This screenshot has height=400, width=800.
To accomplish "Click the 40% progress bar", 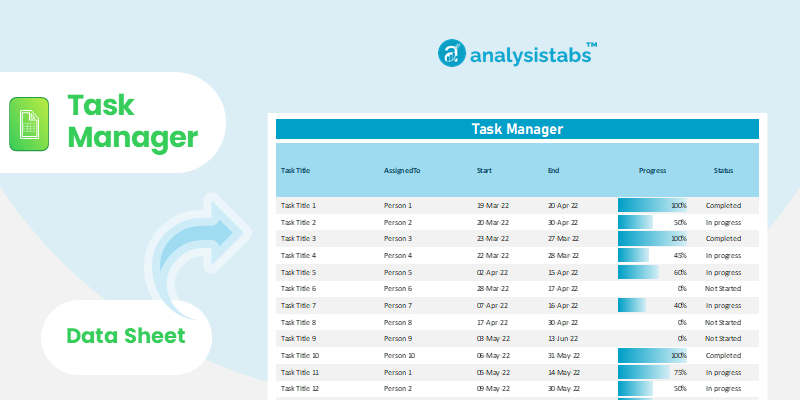I will coord(632,305).
